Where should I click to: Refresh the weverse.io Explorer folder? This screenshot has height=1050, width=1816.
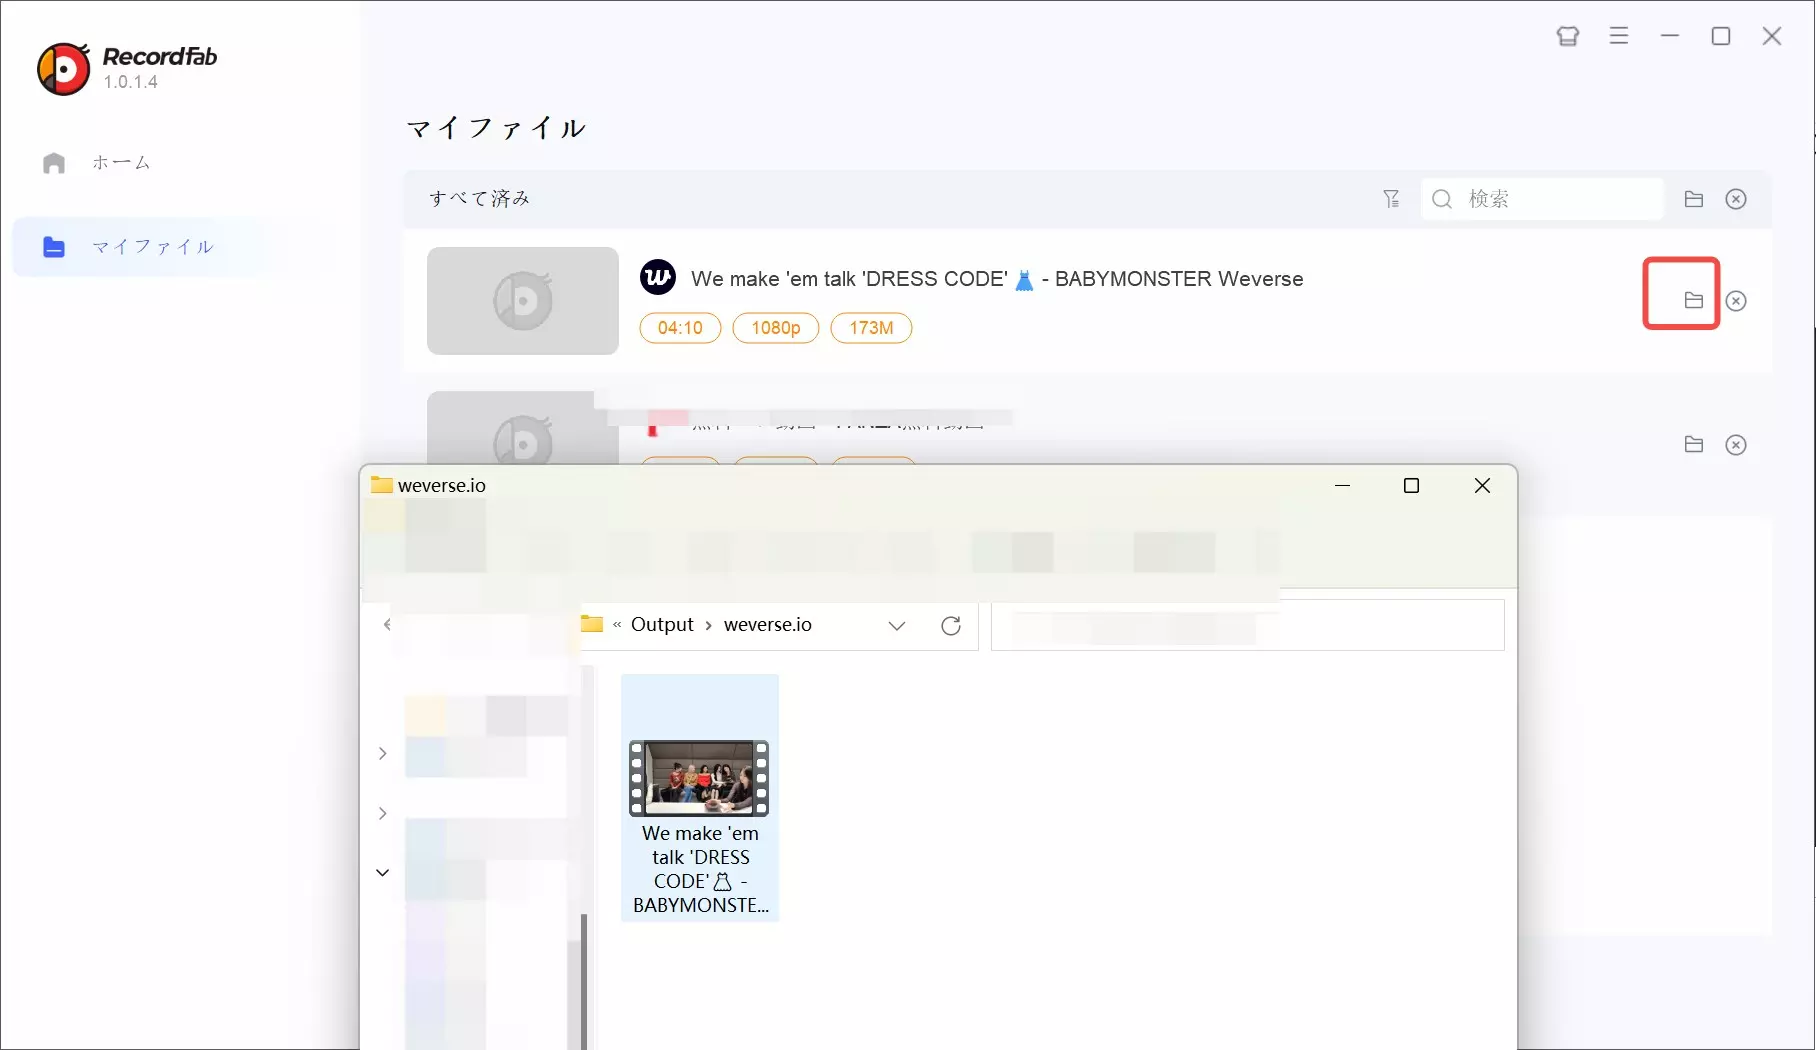coord(951,626)
